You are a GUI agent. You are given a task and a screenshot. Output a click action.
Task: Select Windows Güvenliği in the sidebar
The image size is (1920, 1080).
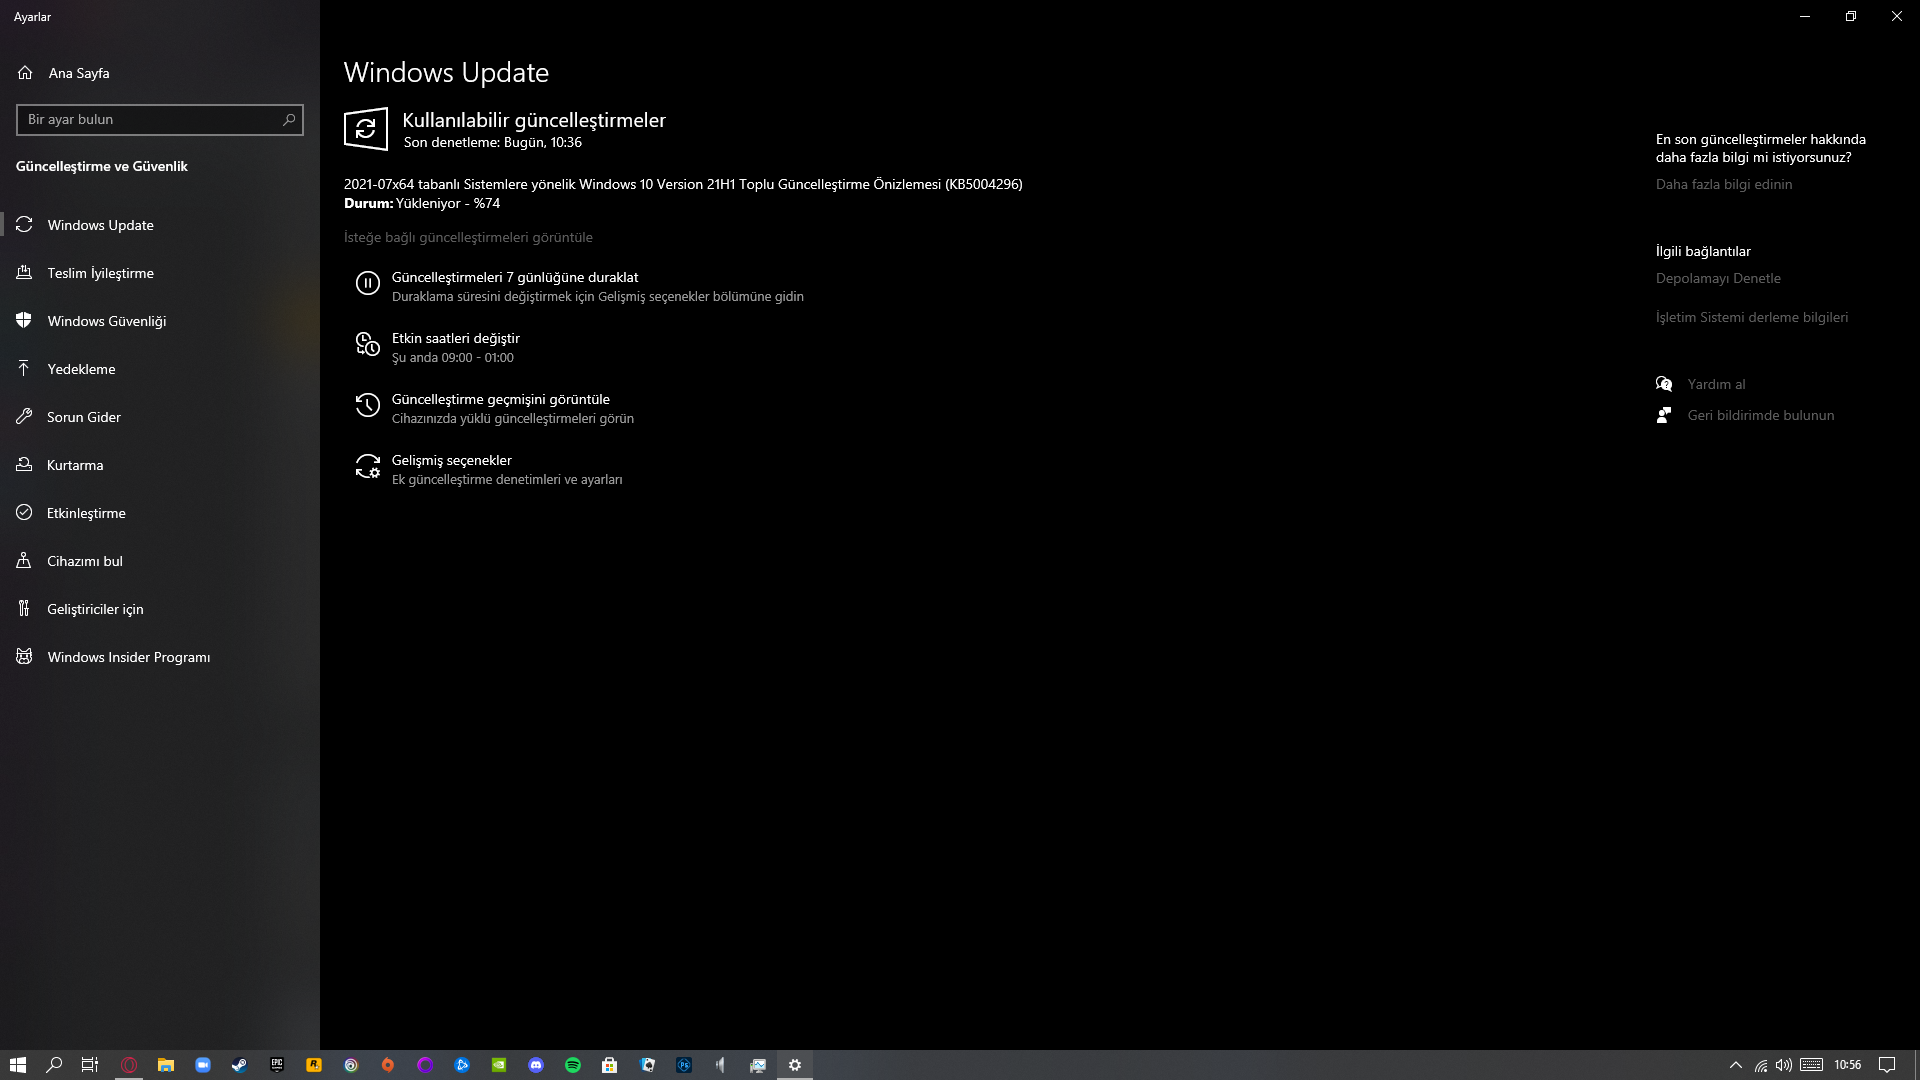click(x=106, y=321)
